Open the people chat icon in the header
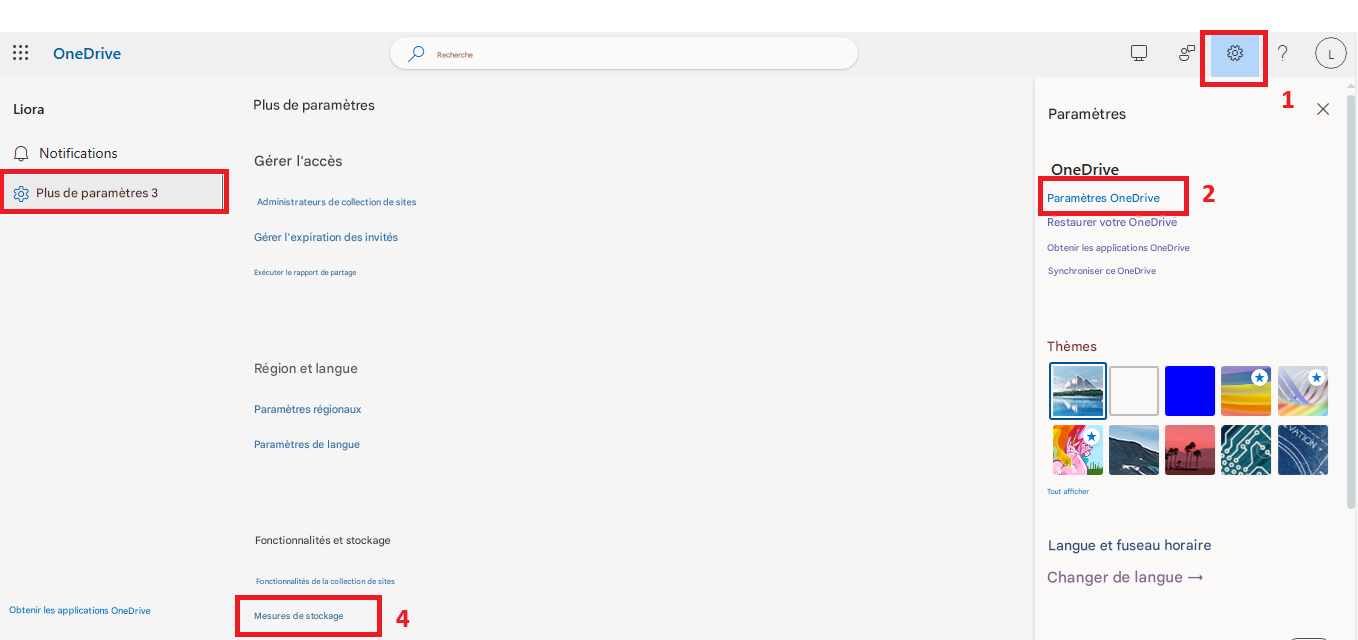This screenshot has height=640, width=1358. pyautogui.click(x=1187, y=54)
